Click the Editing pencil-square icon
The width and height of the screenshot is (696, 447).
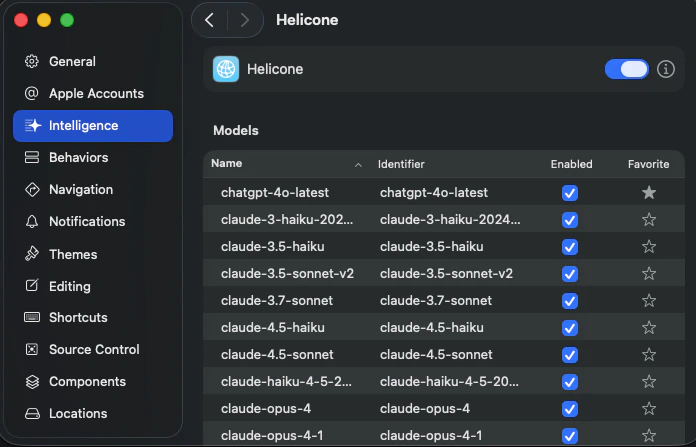tap(32, 285)
